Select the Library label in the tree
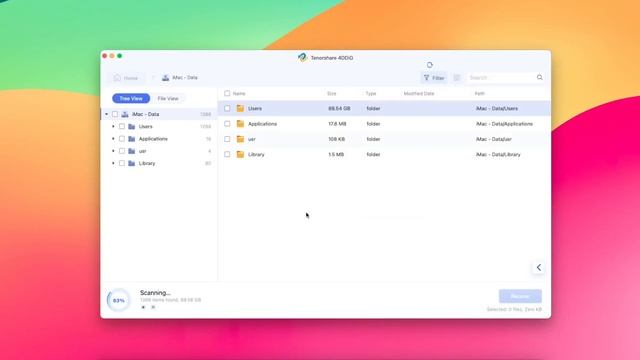640x360 pixels. (x=147, y=163)
